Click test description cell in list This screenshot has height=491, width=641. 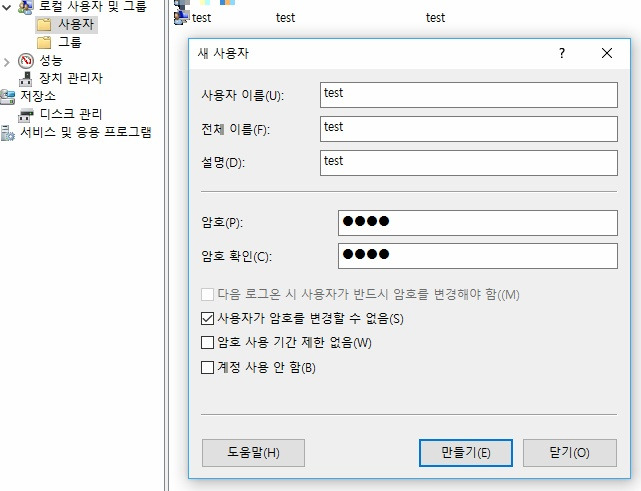[x=435, y=18]
